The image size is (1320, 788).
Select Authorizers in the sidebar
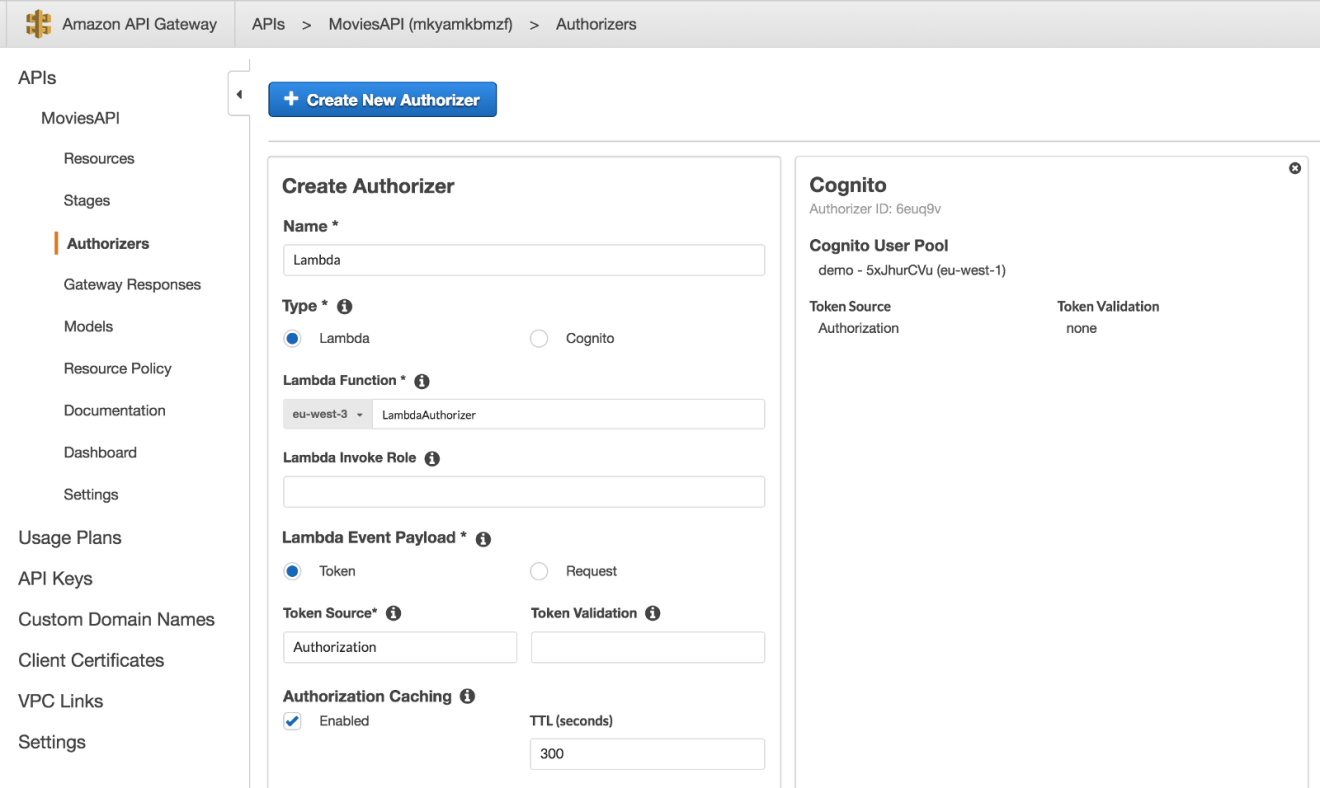[108, 244]
